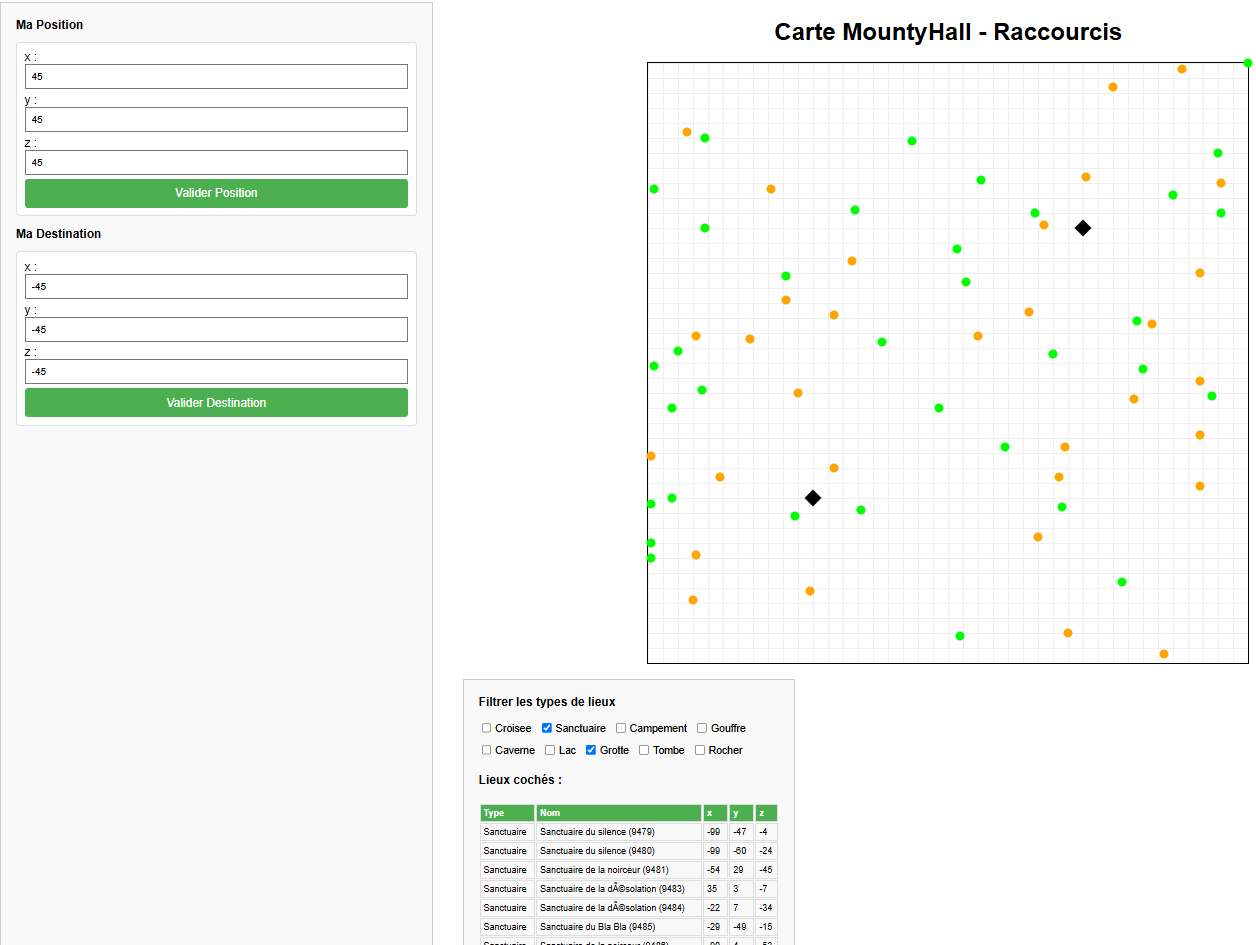Select the row 'Sanctuaire du silence (9479)'
The height and width of the screenshot is (945, 1256).
tap(628, 832)
